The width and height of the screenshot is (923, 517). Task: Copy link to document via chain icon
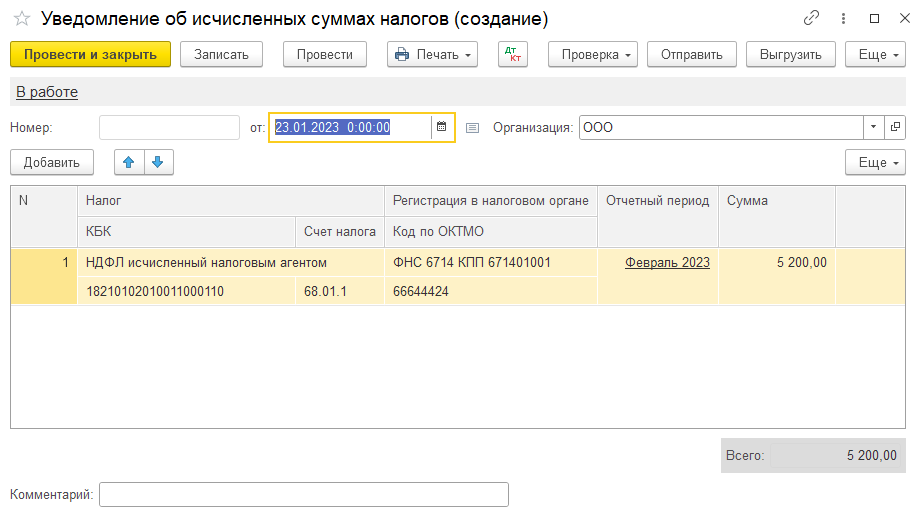(x=812, y=19)
